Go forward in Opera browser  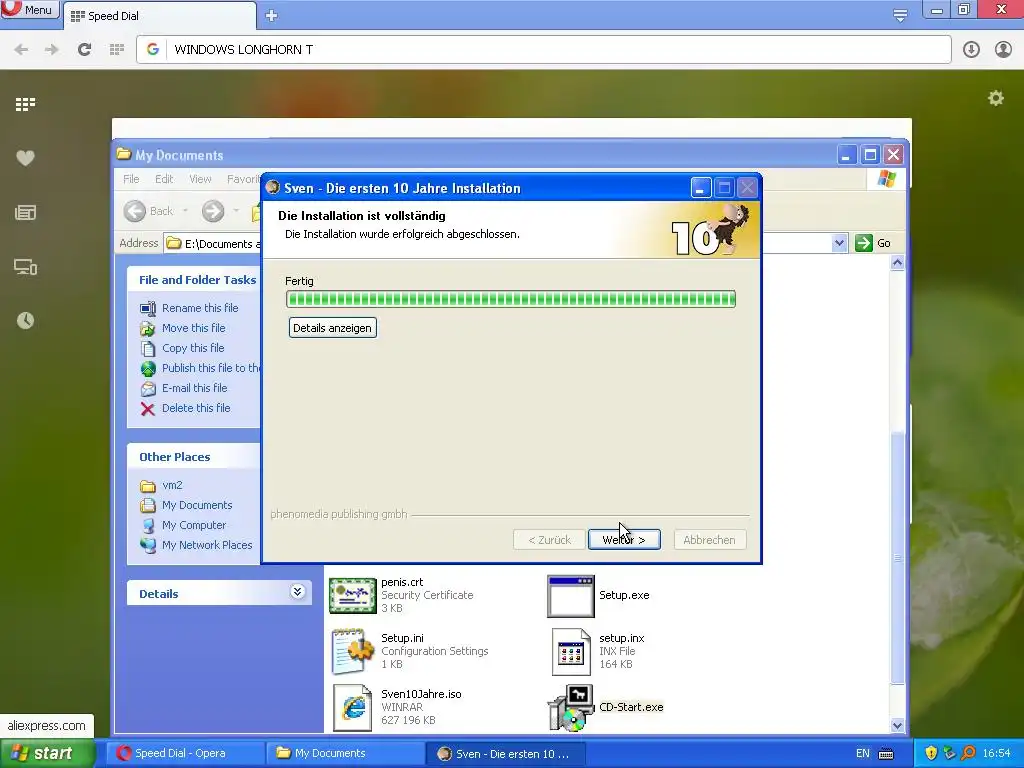pyautogui.click(x=52, y=49)
